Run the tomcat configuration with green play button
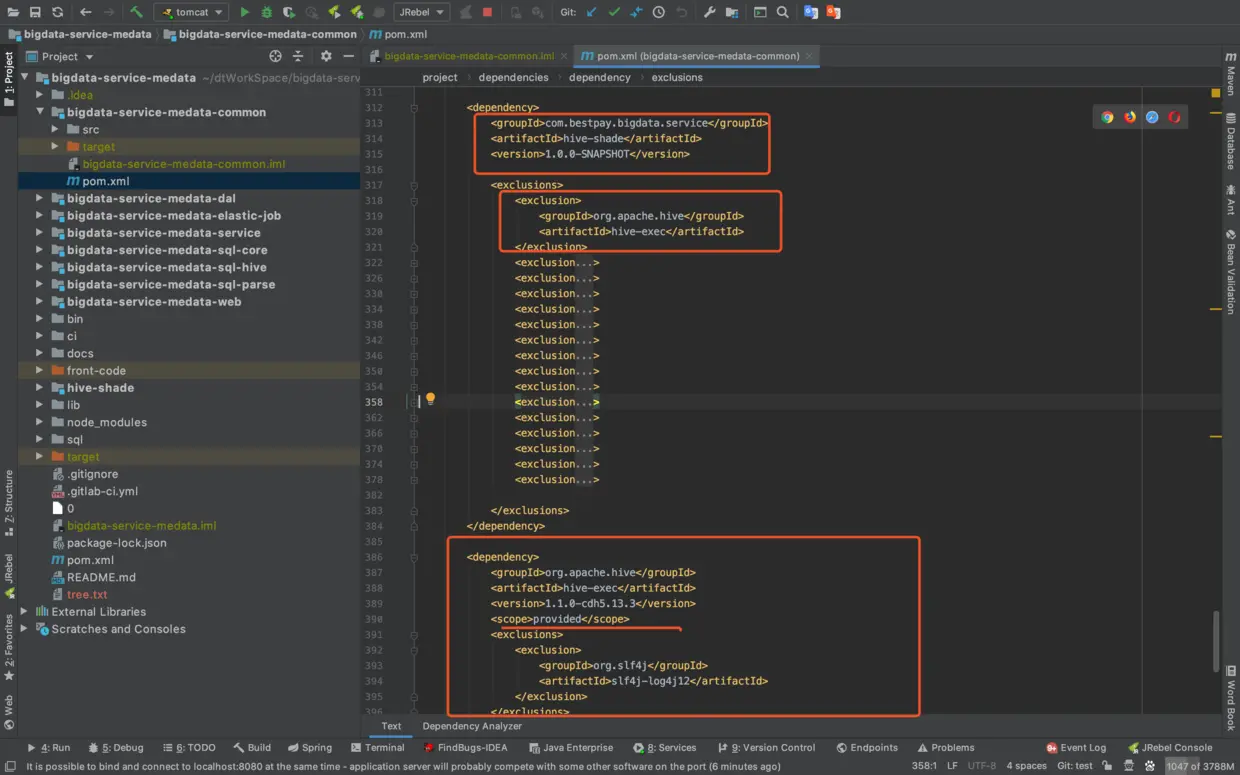 click(x=244, y=12)
